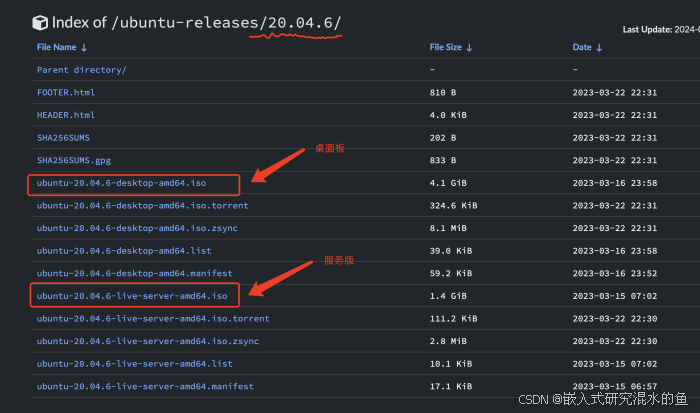
Task: Click the 10.1 KiB file size
Action: click(451, 364)
